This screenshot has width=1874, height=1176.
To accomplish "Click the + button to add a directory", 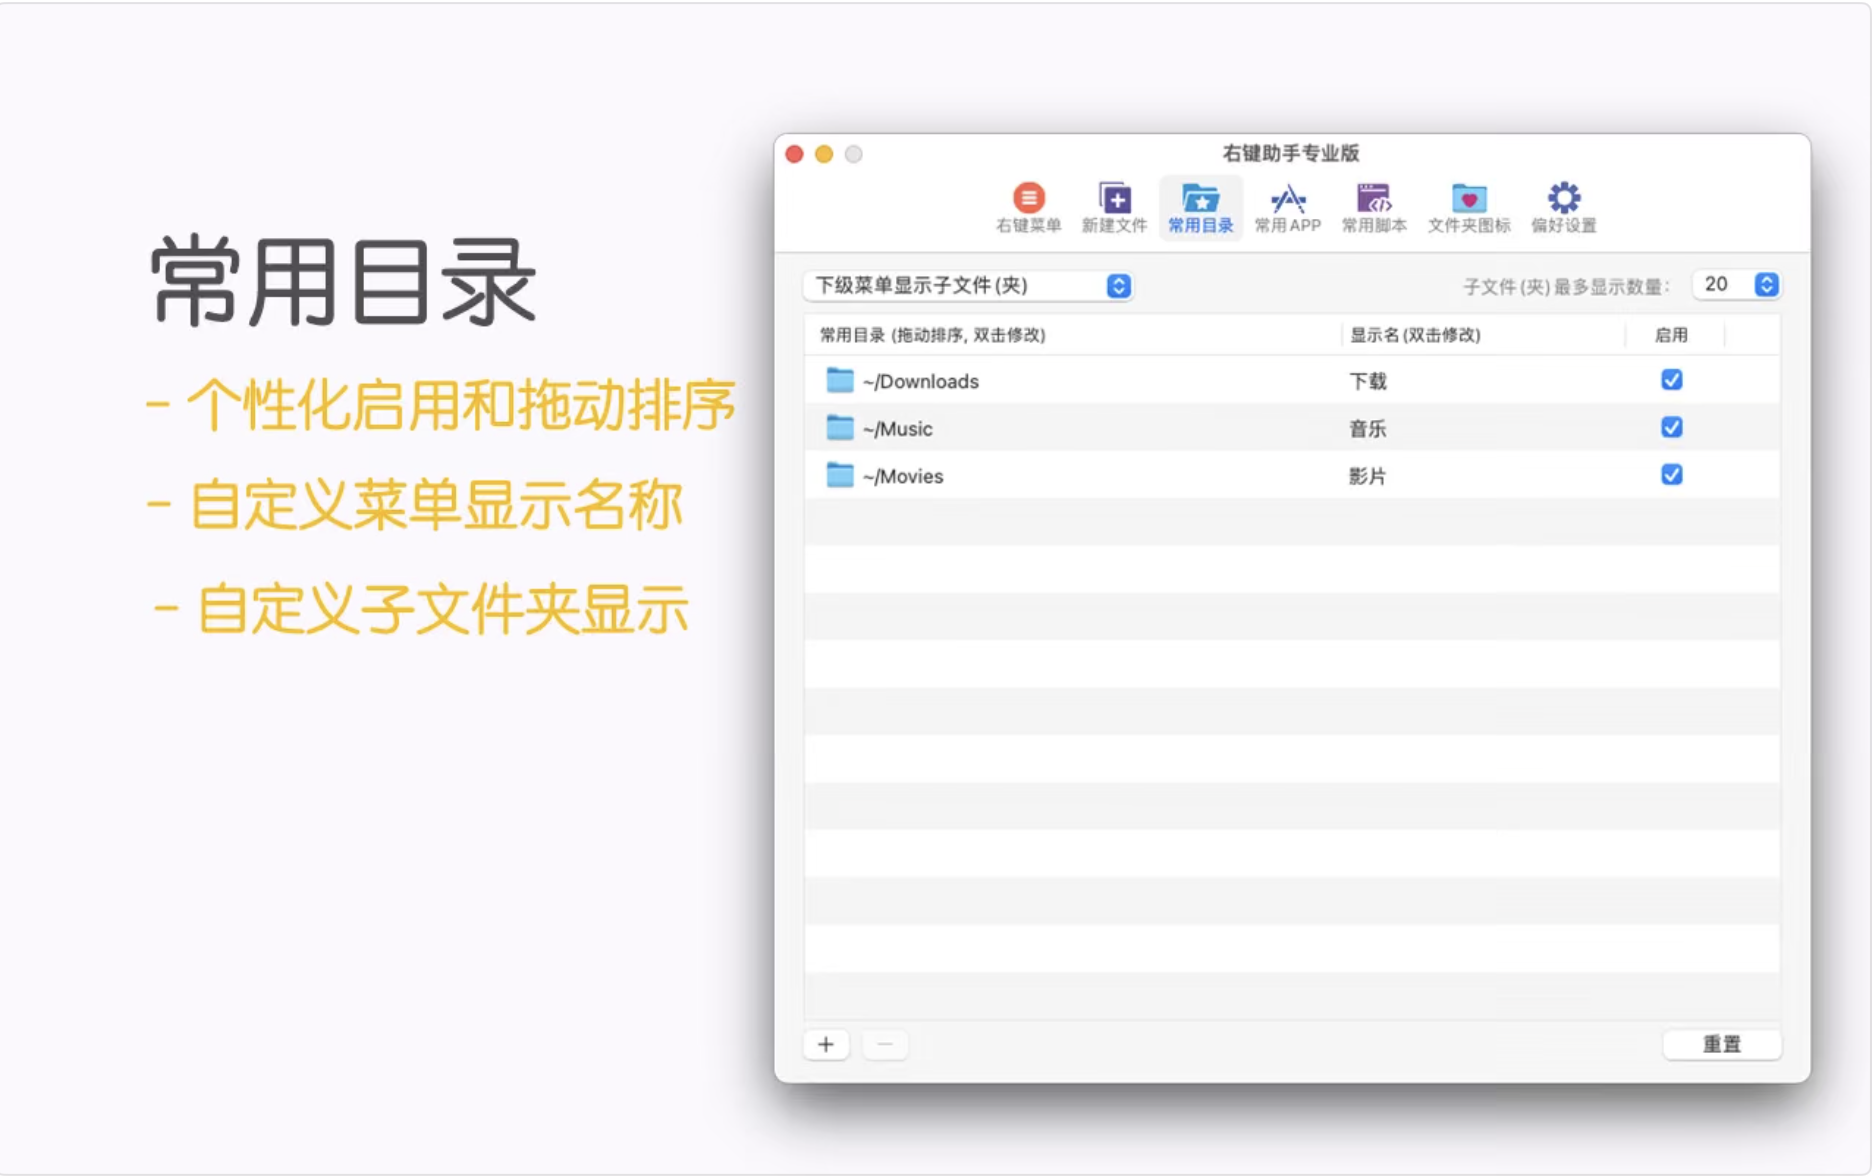I will pos(826,1044).
